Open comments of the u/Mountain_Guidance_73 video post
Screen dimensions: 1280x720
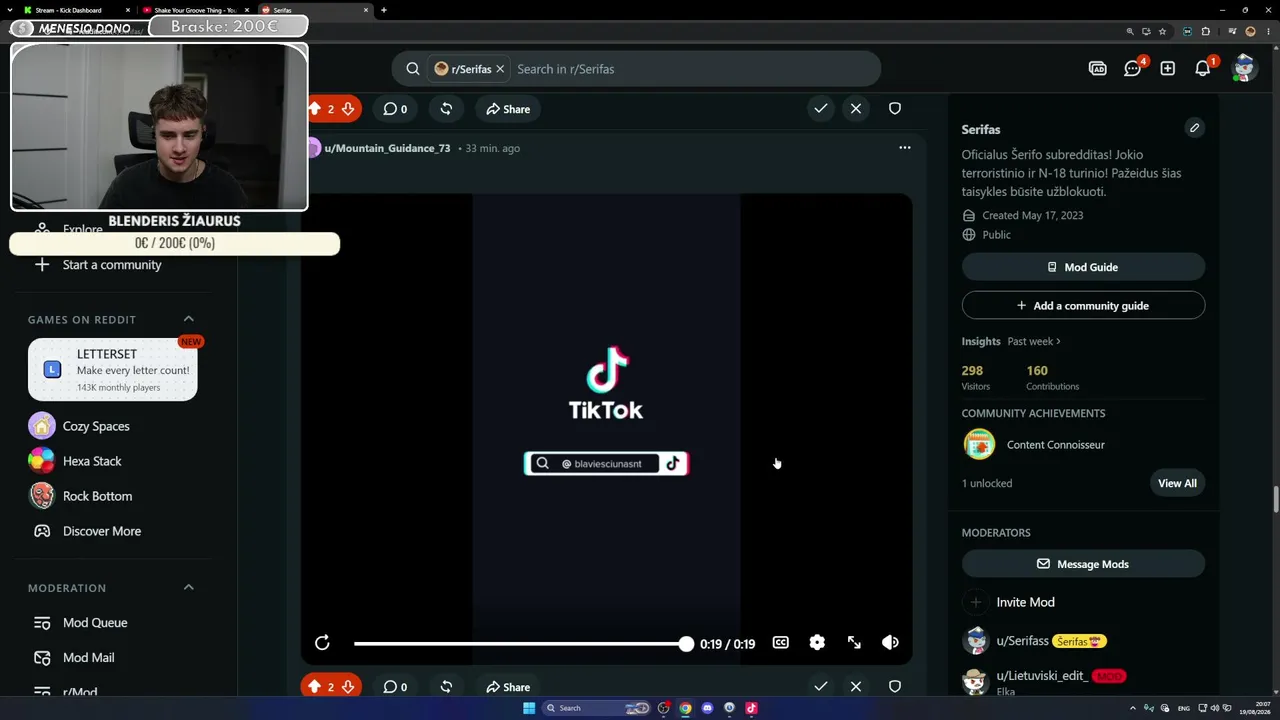coord(395,687)
